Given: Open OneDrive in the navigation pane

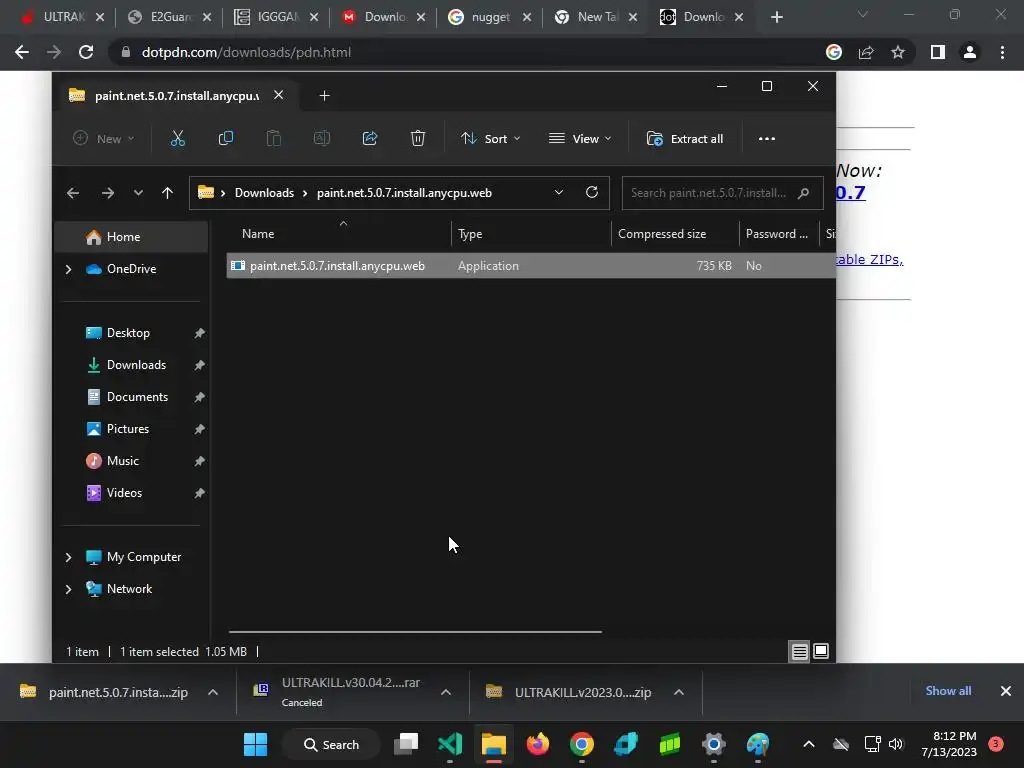Looking at the screenshot, I should 131,269.
